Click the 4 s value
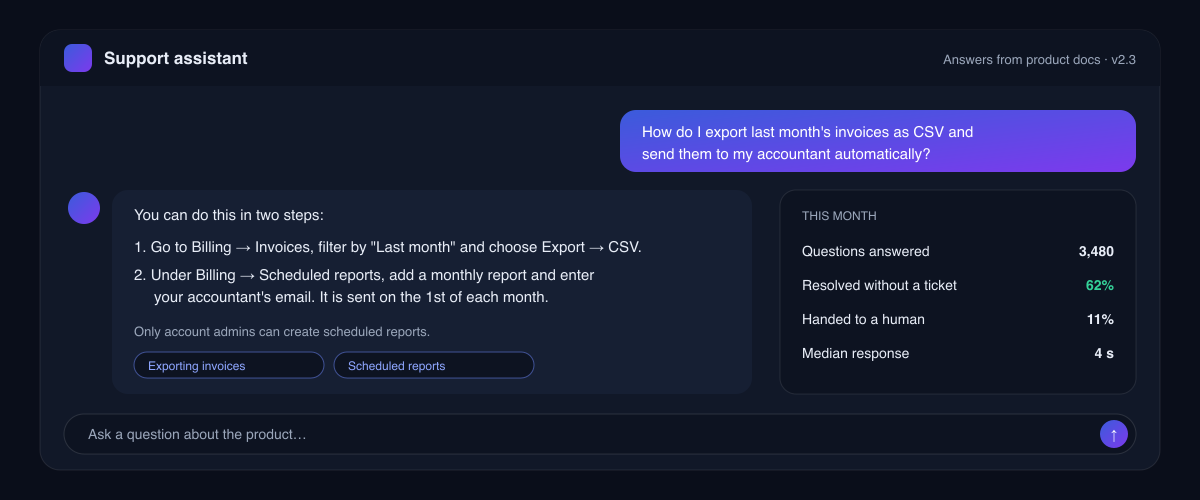The height and width of the screenshot is (500, 1200). pyautogui.click(x=1104, y=354)
